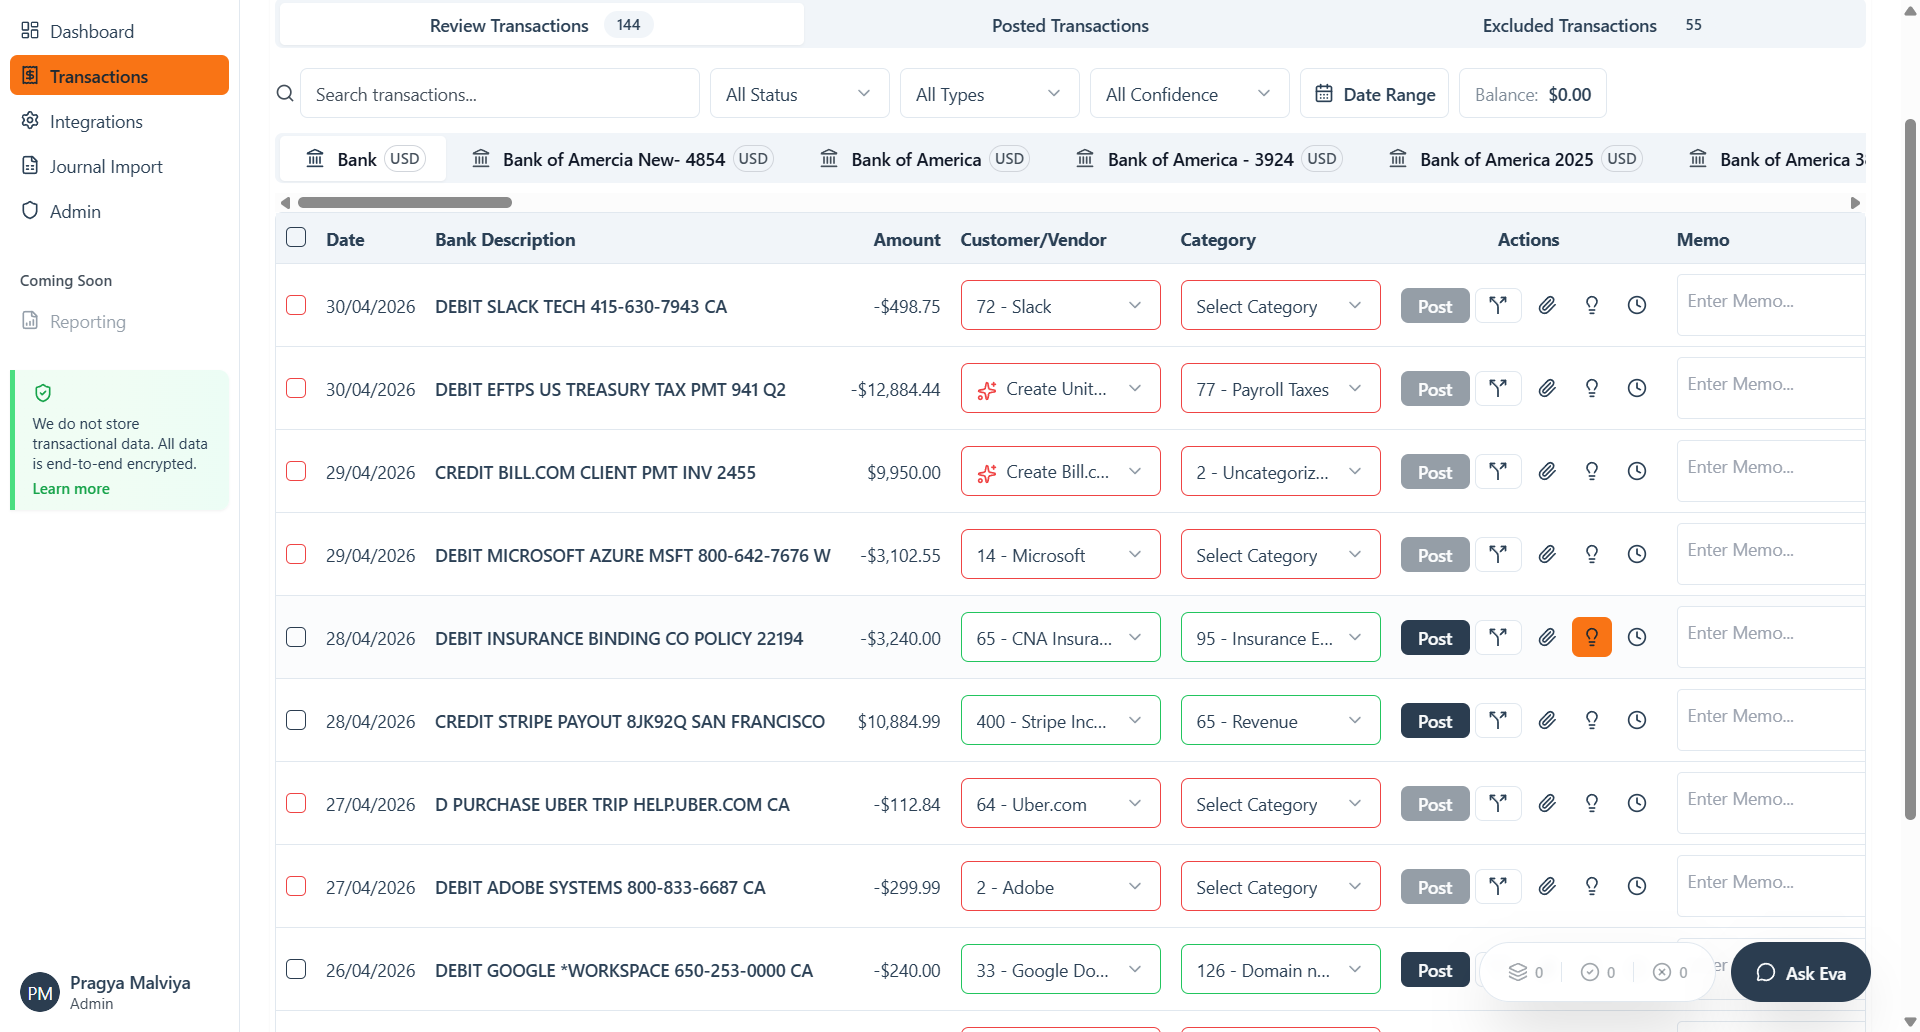The height and width of the screenshot is (1032, 1920).
Task: Click paperclip icon on Adobe Systems row
Action: coord(1546,887)
